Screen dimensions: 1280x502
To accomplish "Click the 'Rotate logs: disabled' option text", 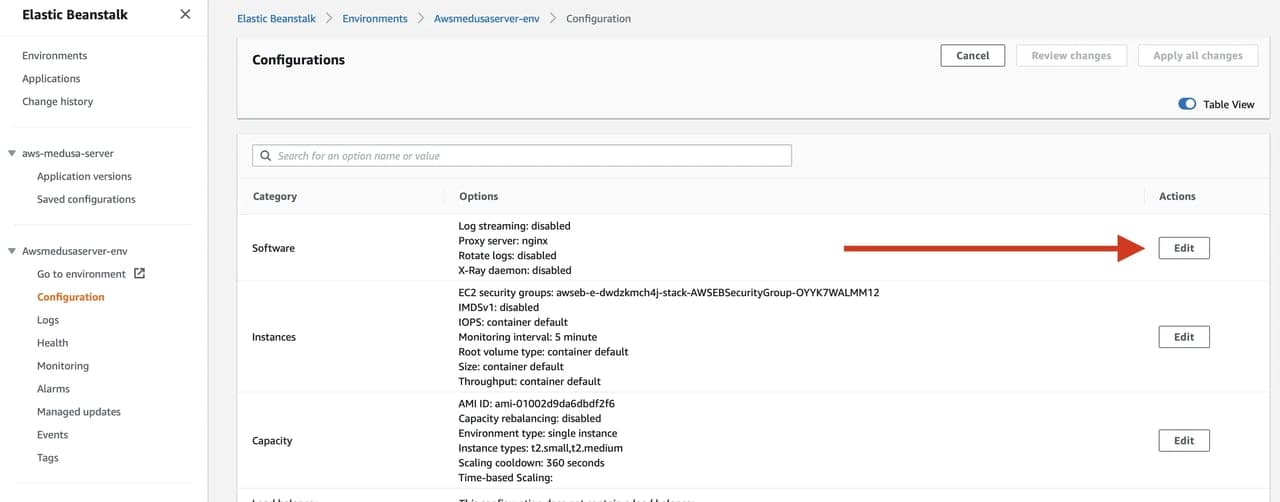I will (508, 256).
